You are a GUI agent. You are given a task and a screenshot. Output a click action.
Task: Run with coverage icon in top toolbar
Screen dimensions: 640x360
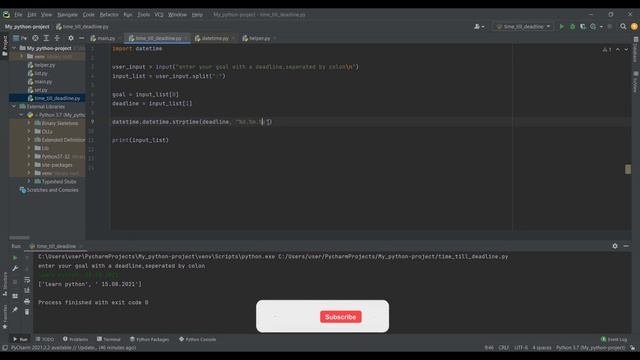[x=583, y=27]
